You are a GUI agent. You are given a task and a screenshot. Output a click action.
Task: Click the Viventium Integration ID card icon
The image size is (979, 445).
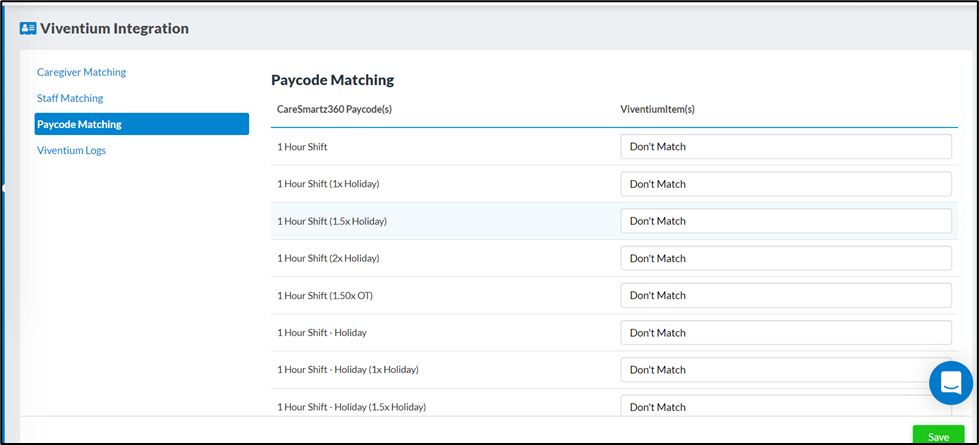(x=28, y=29)
